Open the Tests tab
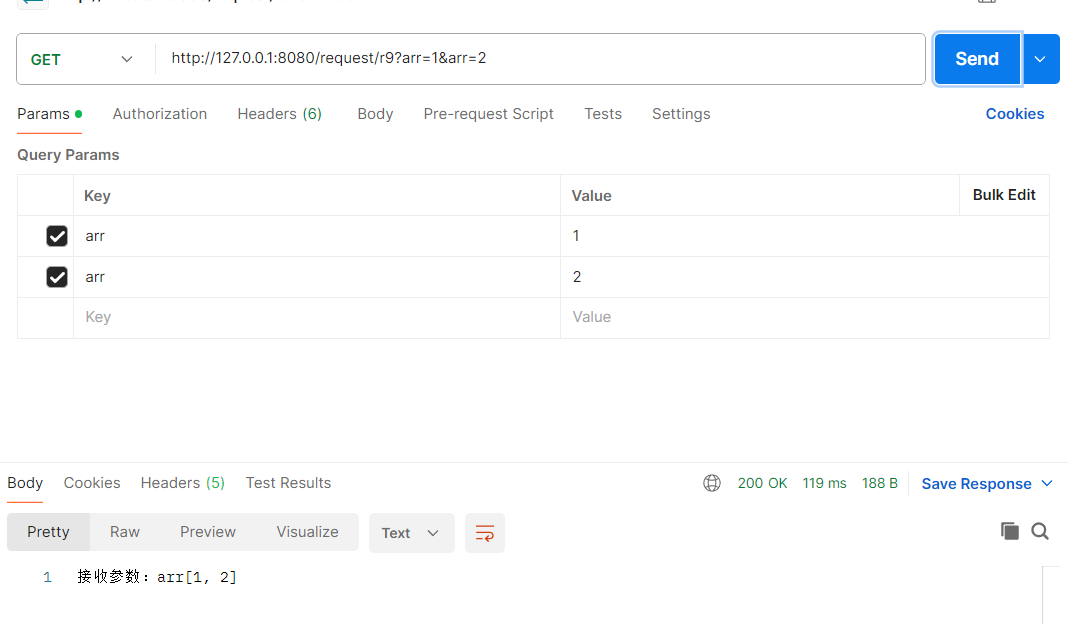1068x624 pixels. click(x=603, y=114)
